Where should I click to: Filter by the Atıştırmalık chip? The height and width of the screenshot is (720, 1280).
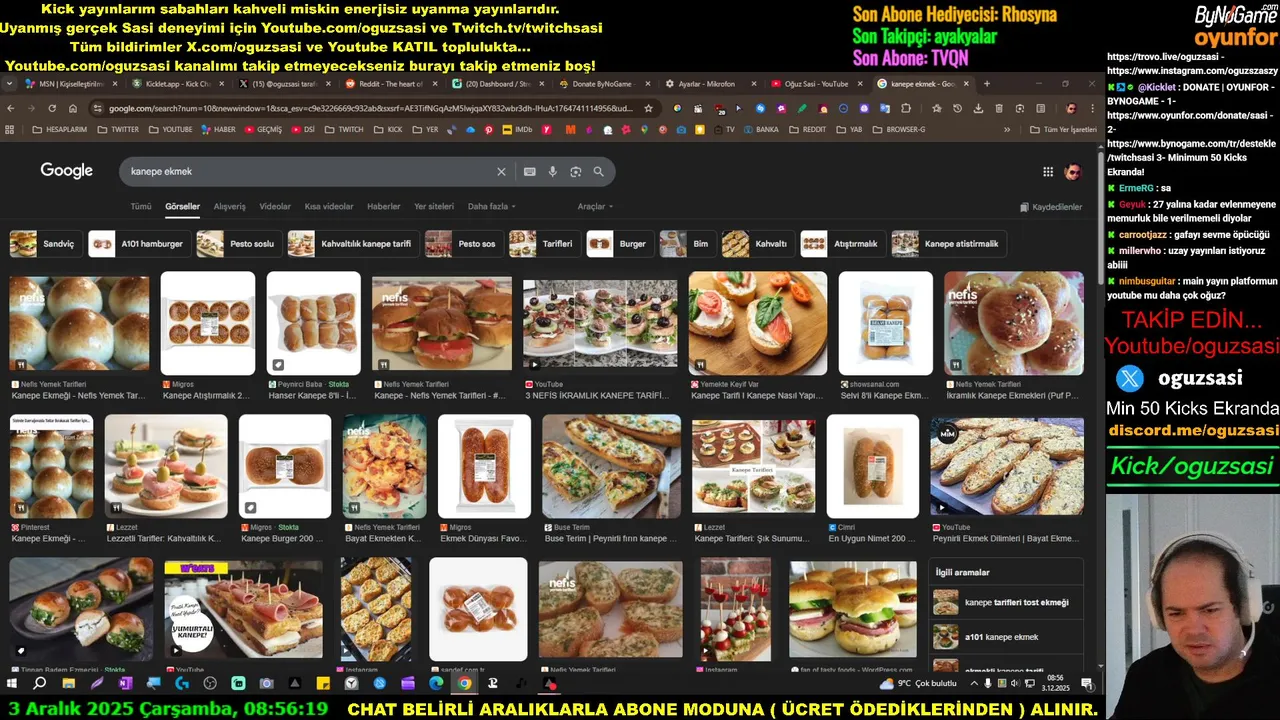pyautogui.click(x=843, y=244)
